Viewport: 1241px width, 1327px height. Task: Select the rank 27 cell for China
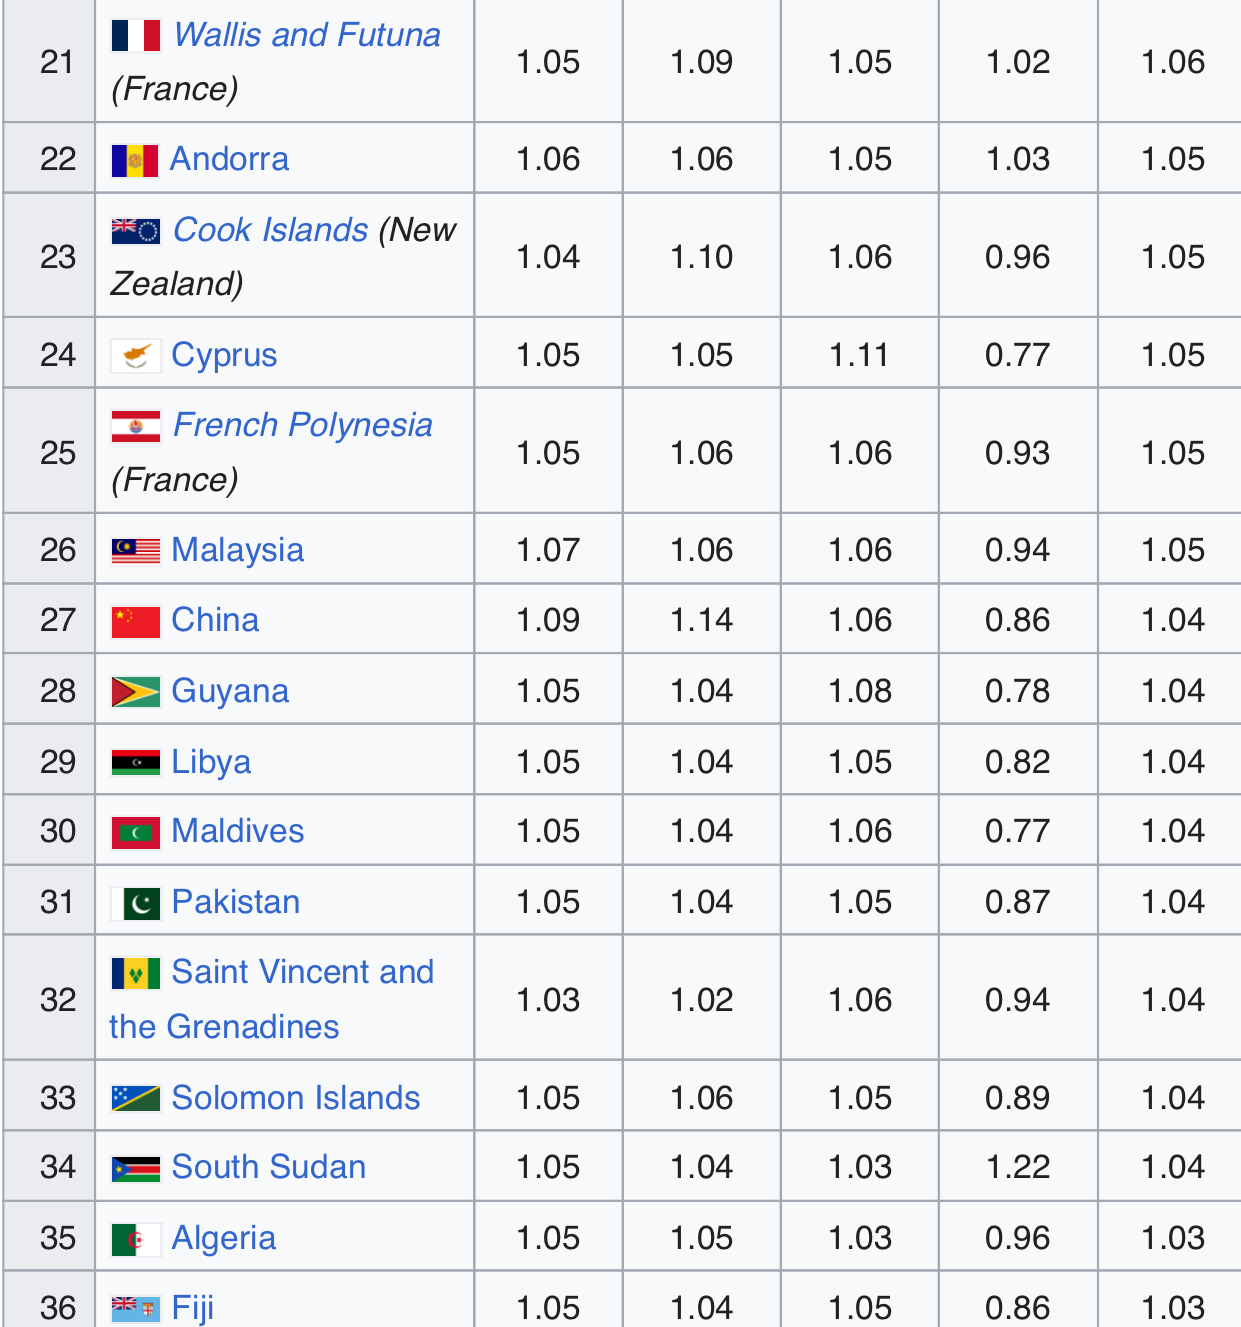point(58,620)
